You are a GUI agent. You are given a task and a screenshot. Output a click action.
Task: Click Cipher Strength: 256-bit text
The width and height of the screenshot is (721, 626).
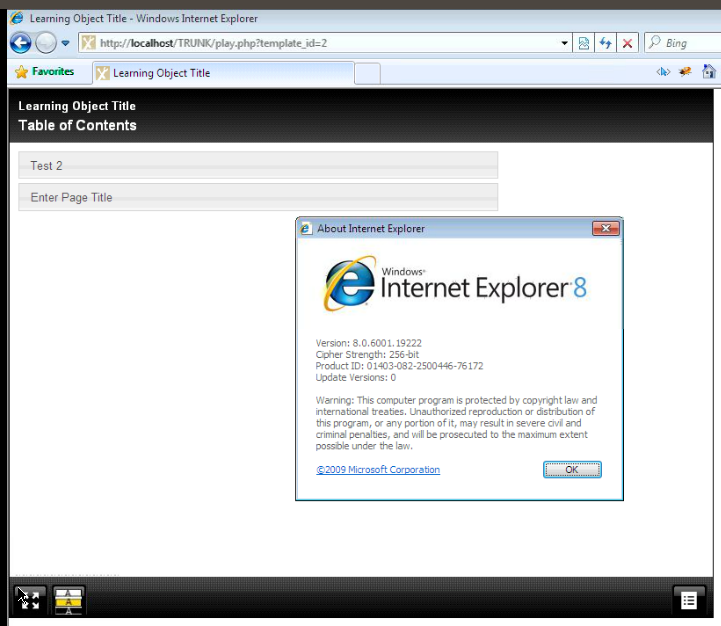pos(367,355)
